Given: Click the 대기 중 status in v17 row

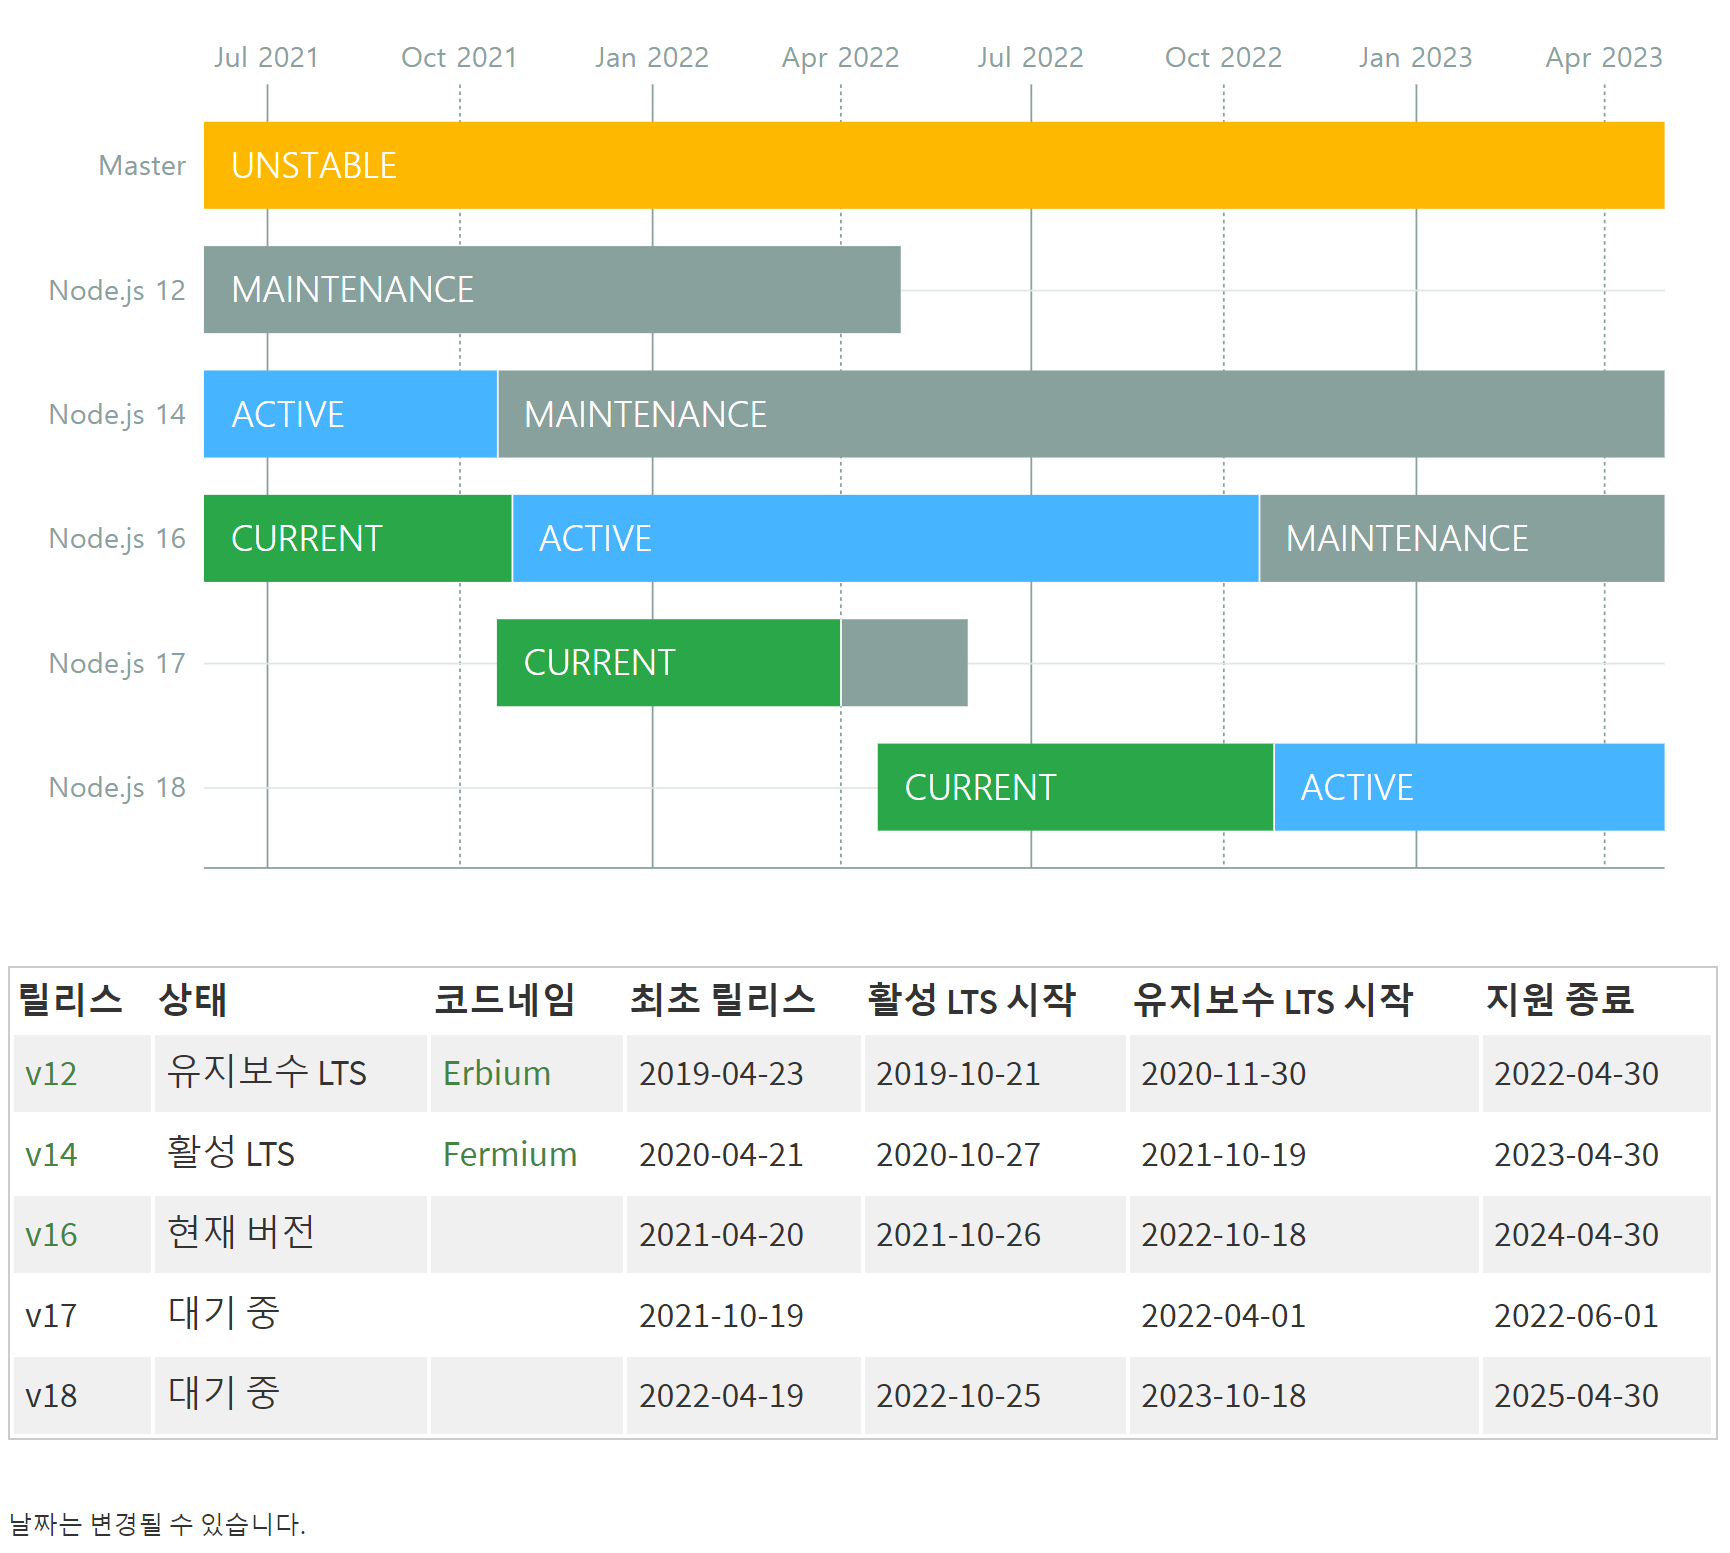Looking at the screenshot, I should pos(224,1313).
